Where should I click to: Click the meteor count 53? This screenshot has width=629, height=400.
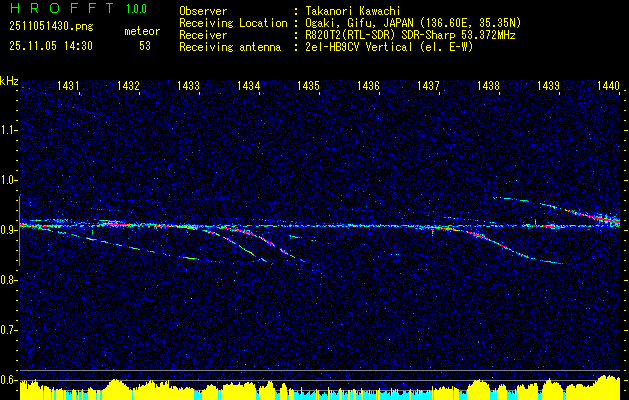click(x=145, y=46)
